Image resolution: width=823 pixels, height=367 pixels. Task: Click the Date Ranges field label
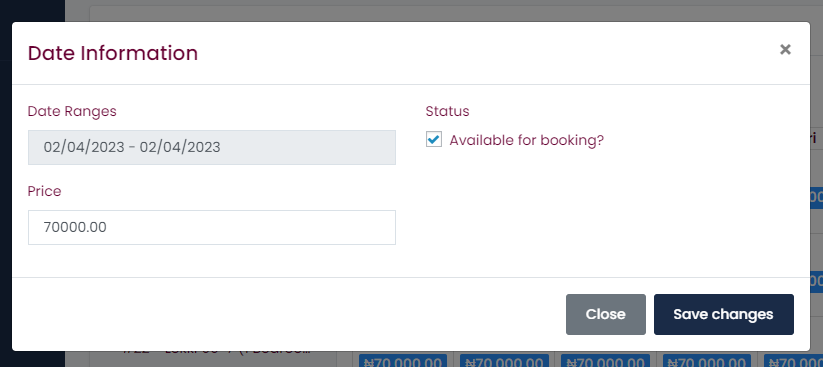(x=72, y=111)
